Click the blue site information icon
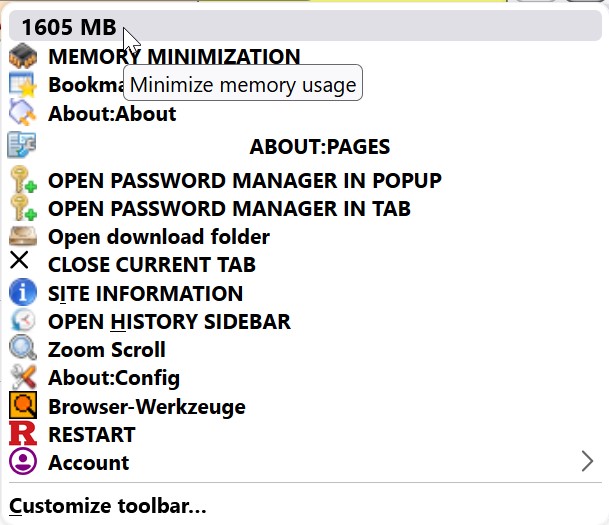This screenshot has height=525, width=609. click(22, 293)
